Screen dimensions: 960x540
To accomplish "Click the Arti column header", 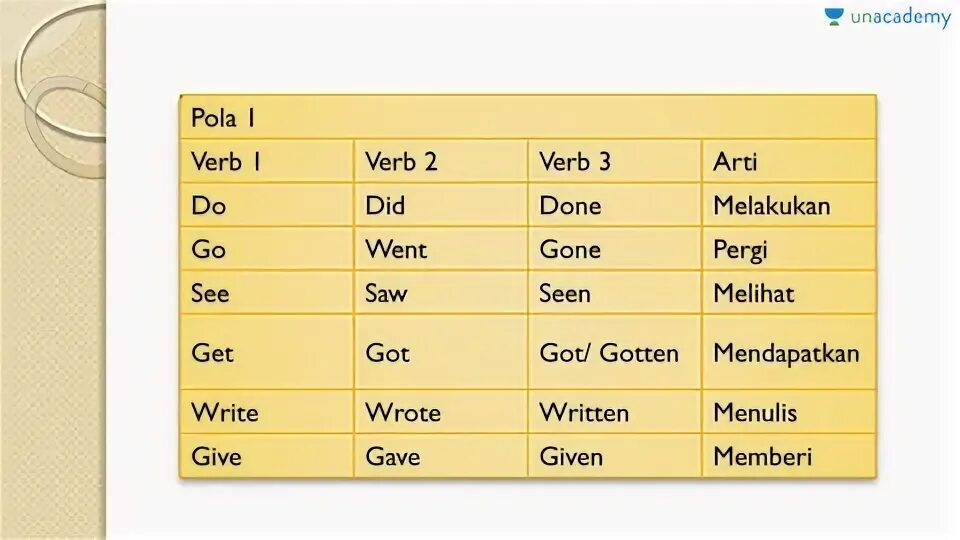I will coord(789,161).
